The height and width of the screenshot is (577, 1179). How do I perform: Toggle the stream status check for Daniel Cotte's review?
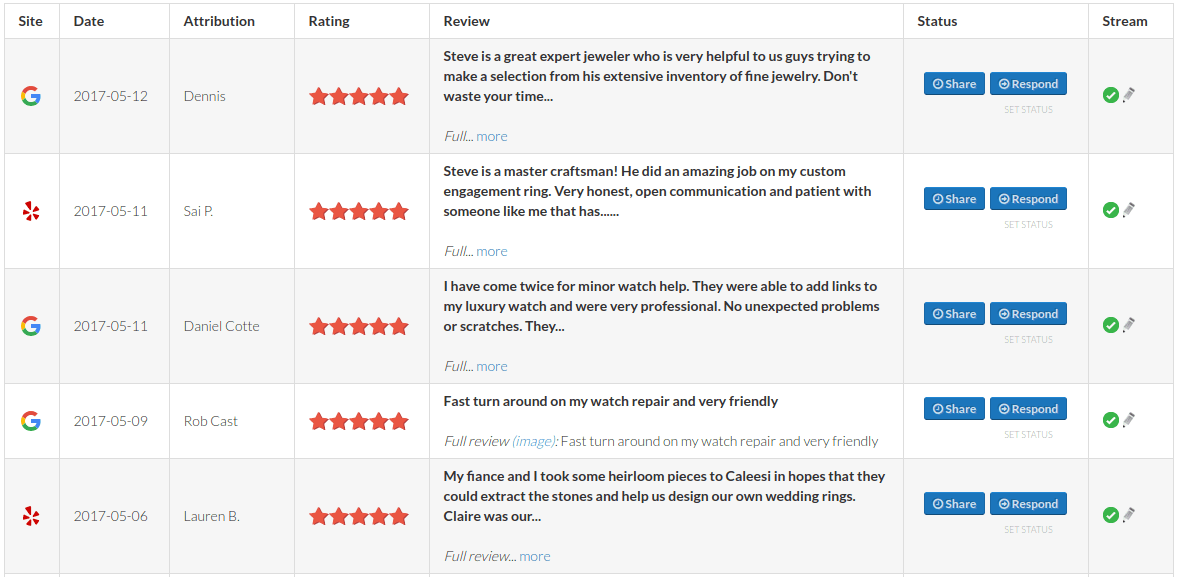point(1113,325)
